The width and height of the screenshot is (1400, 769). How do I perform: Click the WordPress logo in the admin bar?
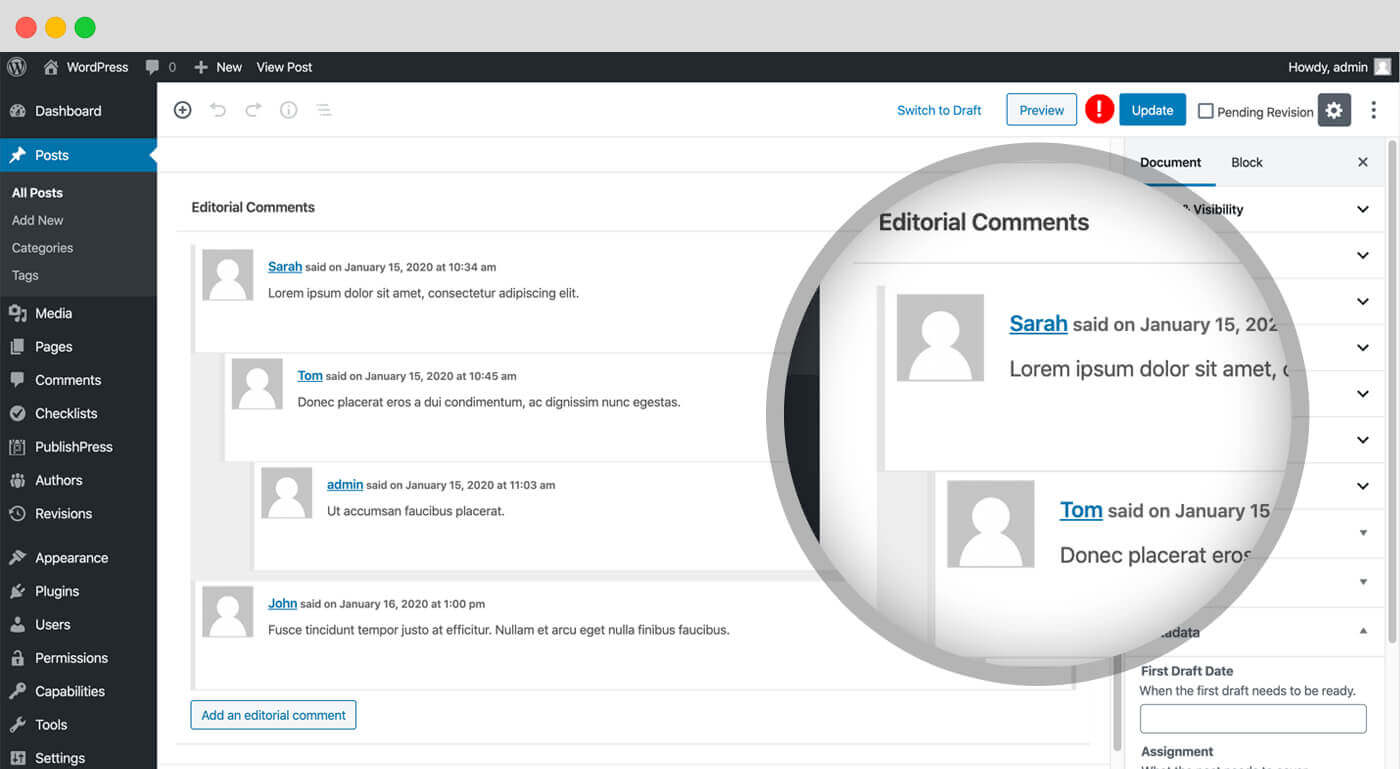[17, 67]
